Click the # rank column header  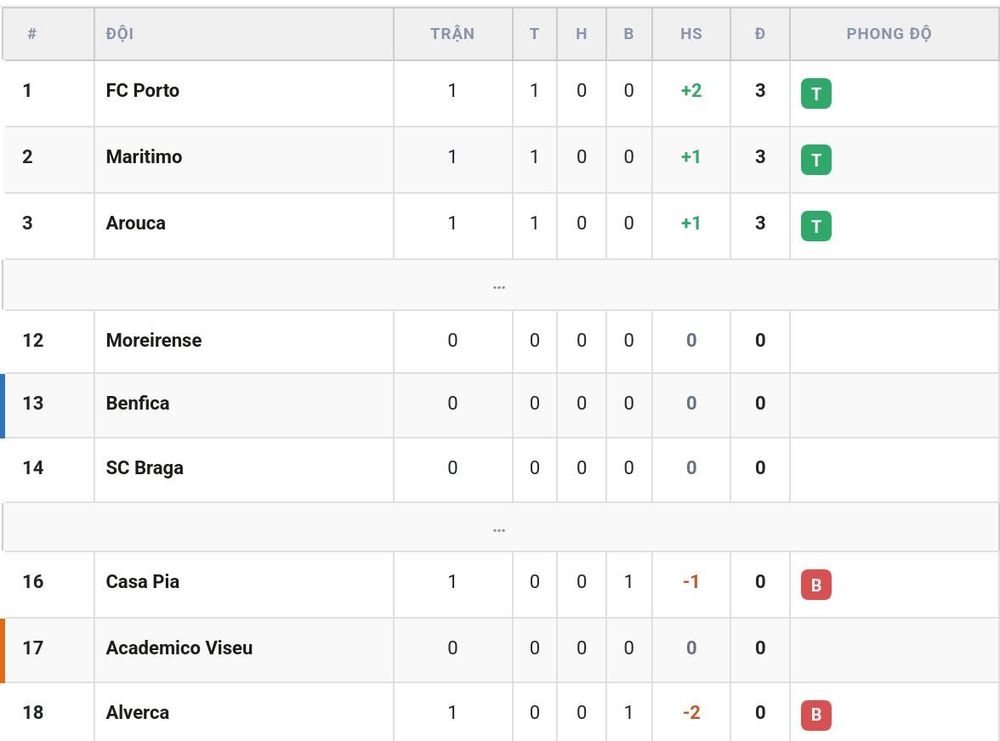click(x=32, y=34)
